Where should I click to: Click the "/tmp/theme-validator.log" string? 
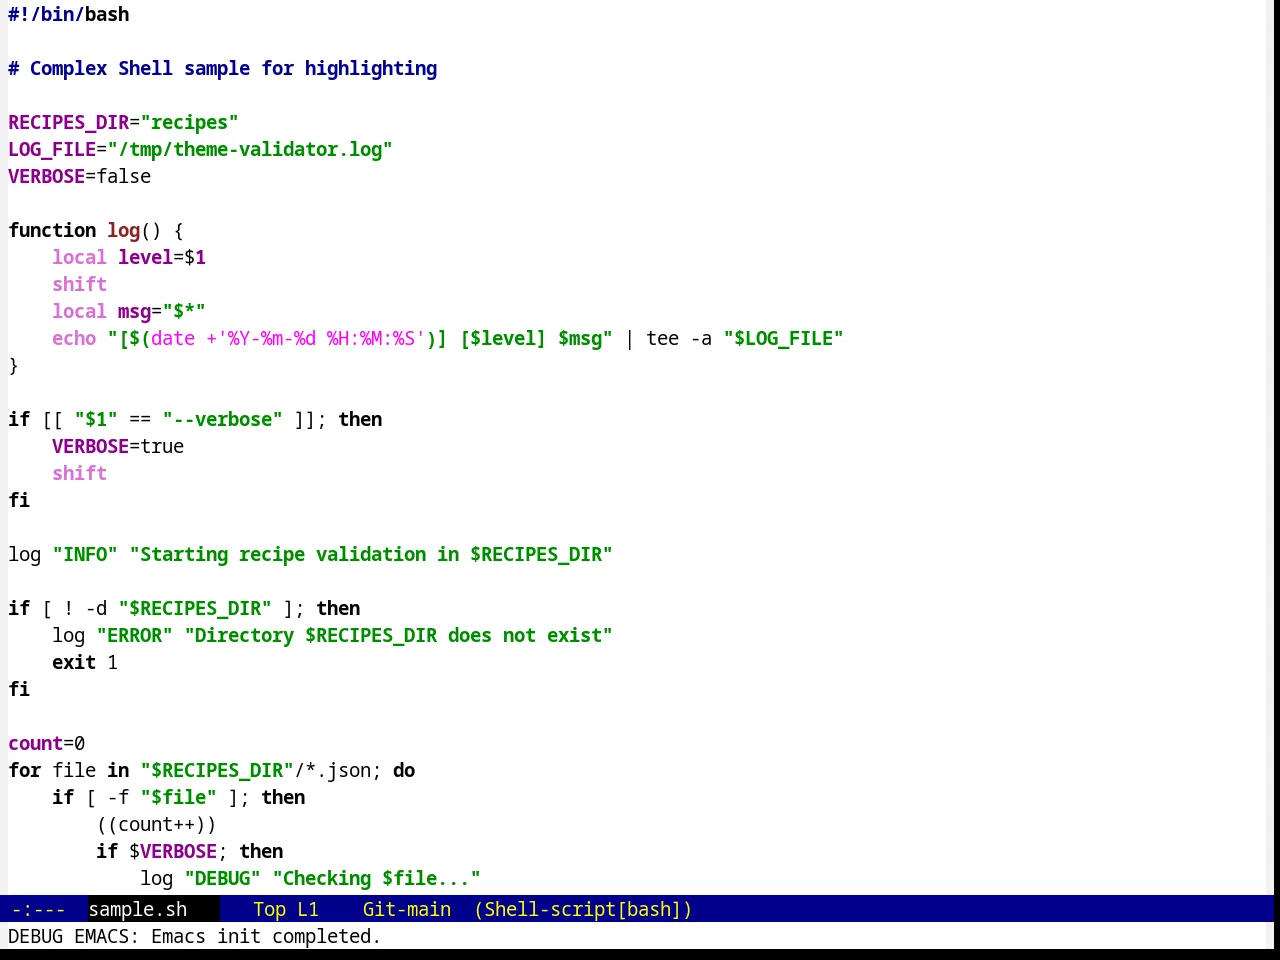[x=250, y=149]
